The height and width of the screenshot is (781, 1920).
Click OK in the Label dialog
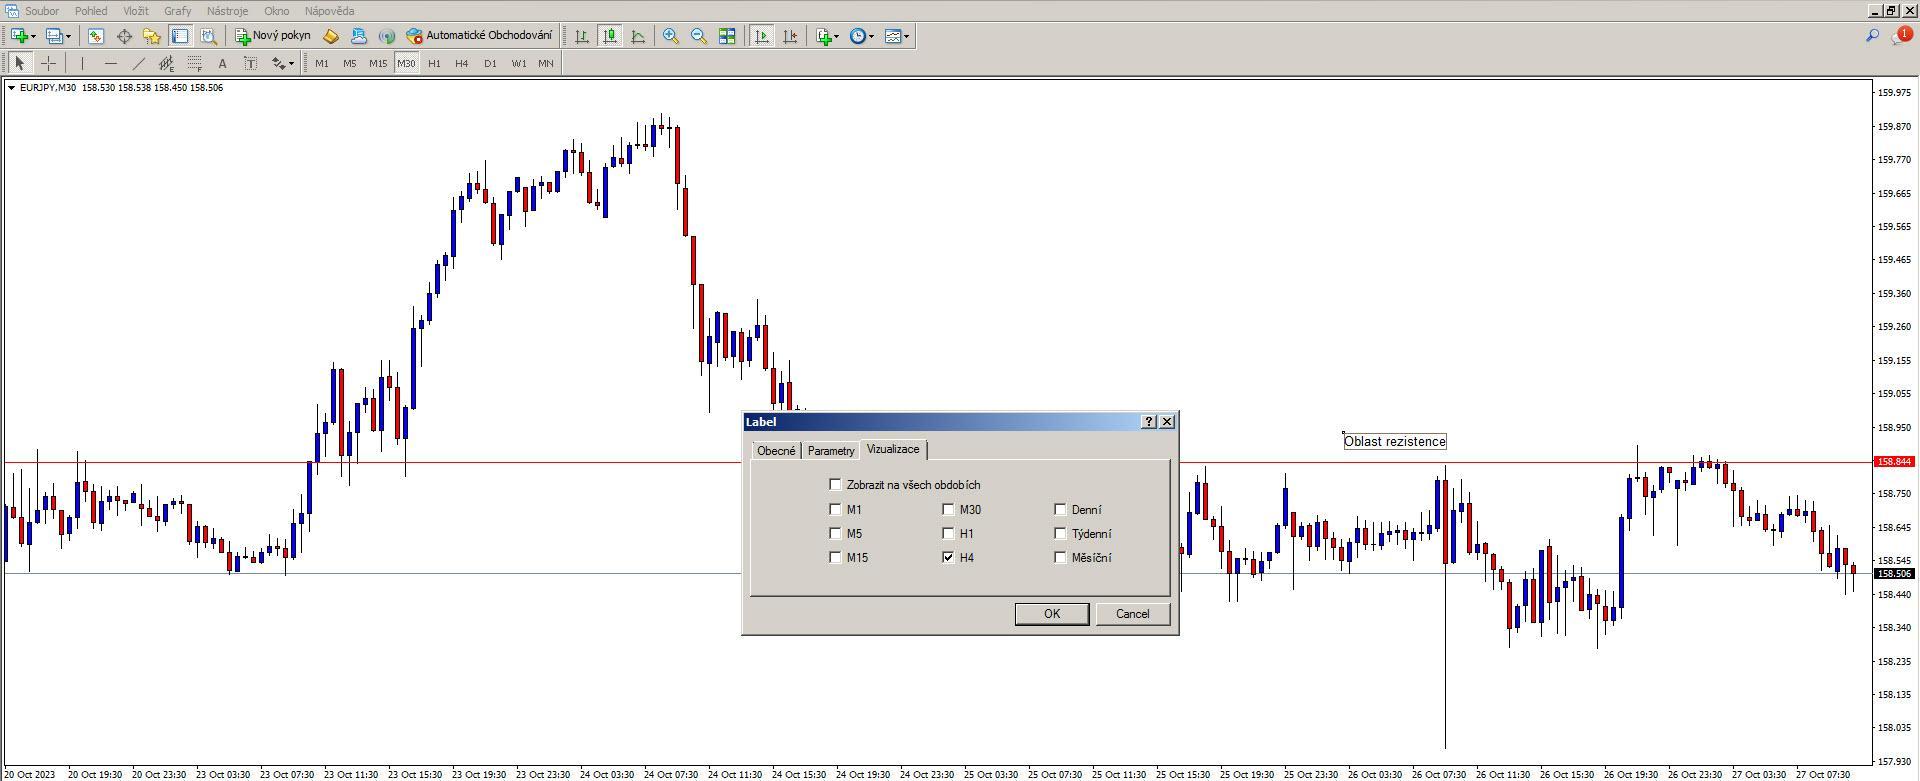tap(1052, 614)
